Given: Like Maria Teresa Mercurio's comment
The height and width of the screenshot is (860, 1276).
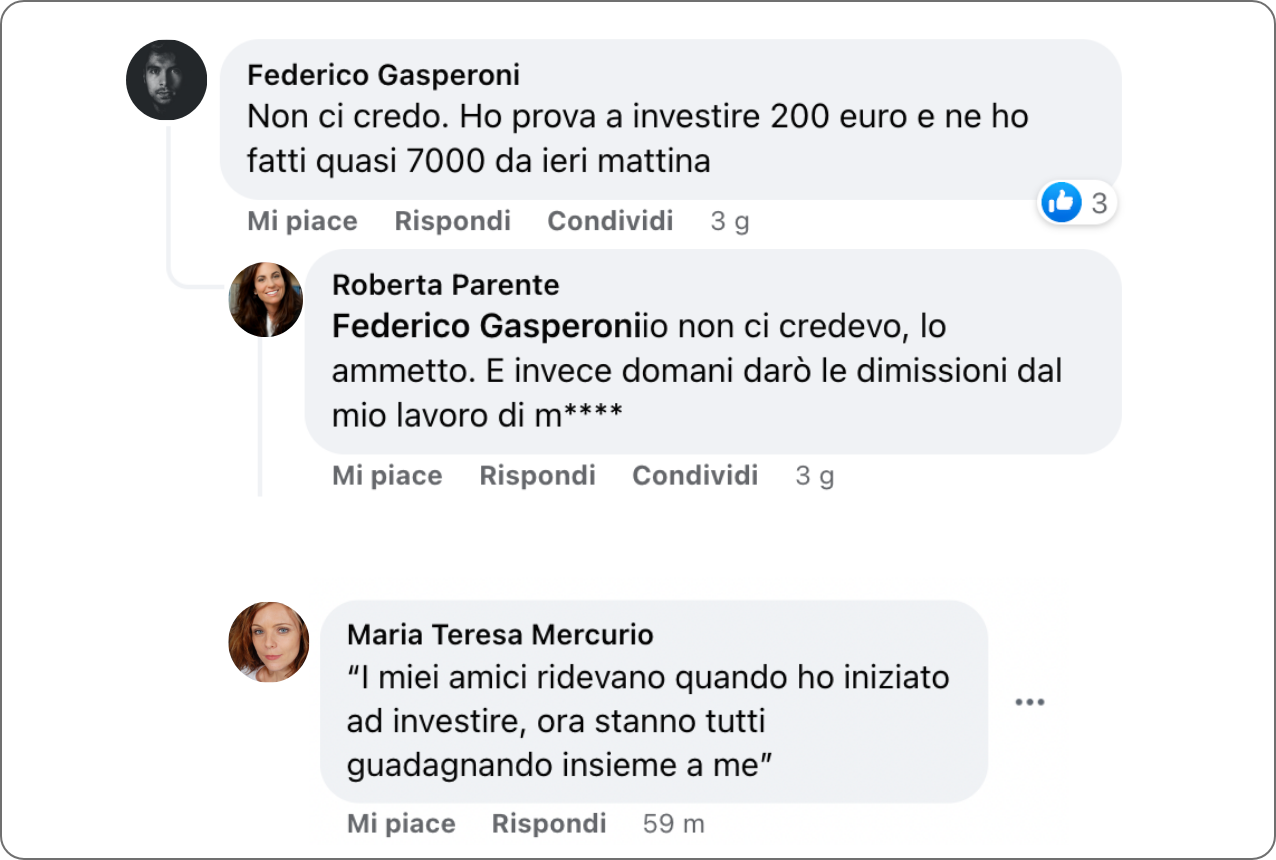Looking at the screenshot, I should click(401, 824).
